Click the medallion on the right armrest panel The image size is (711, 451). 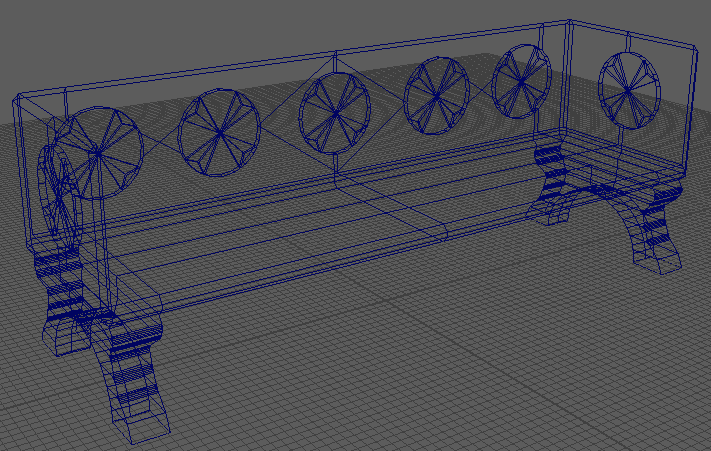click(627, 89)
